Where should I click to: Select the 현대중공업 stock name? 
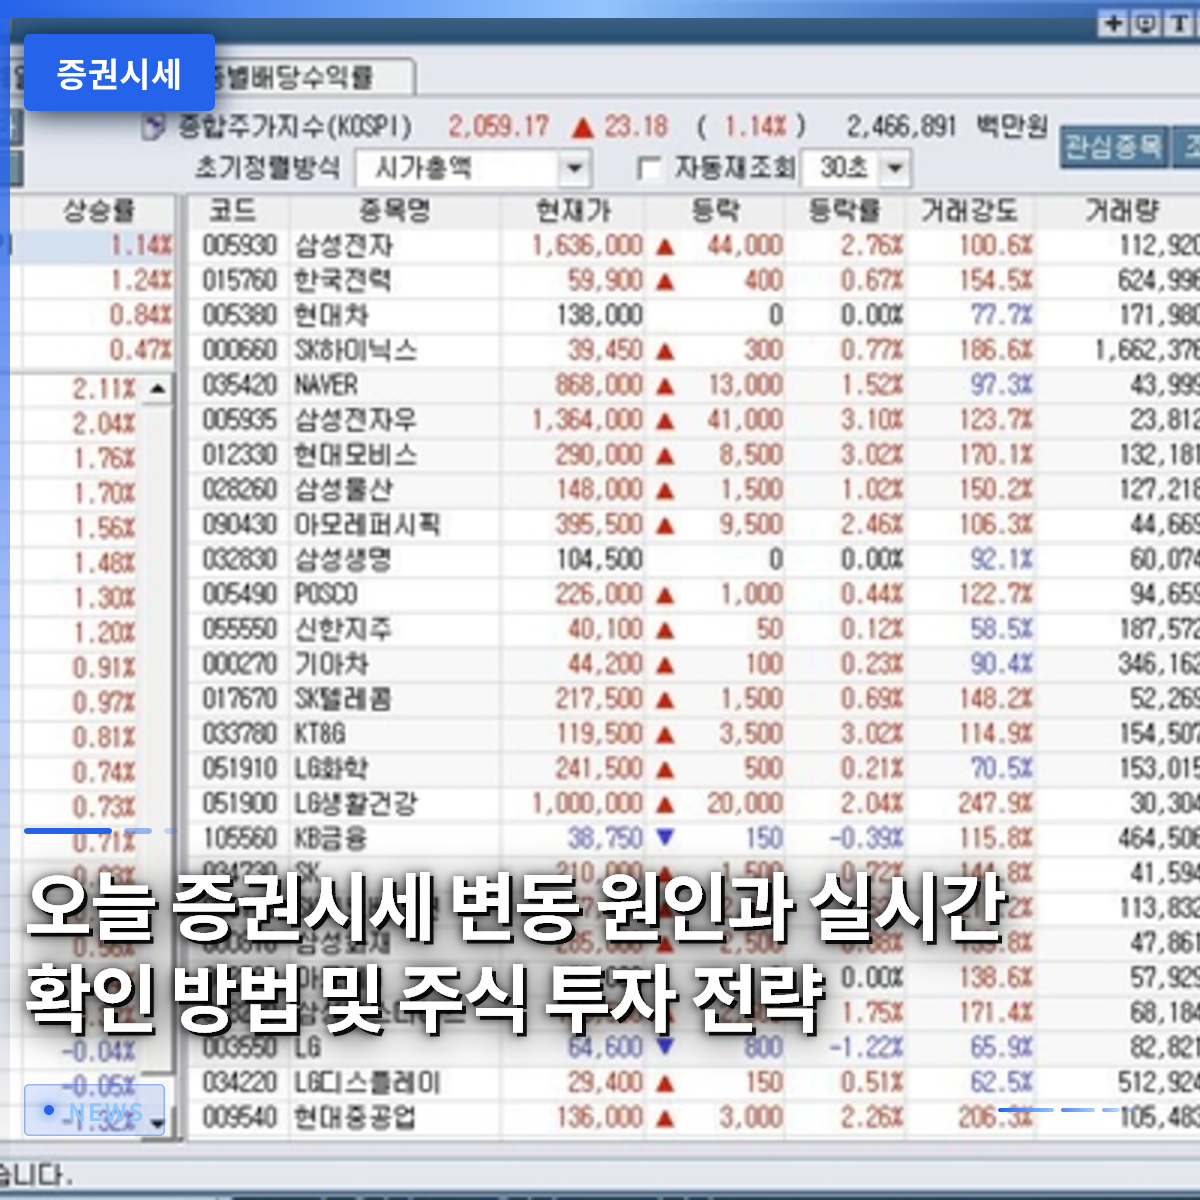[x=355, y=1117]
